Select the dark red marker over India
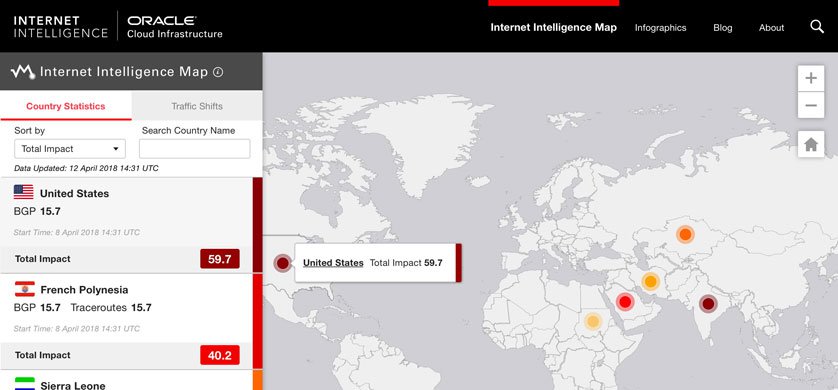 click(x=708, y=304)
